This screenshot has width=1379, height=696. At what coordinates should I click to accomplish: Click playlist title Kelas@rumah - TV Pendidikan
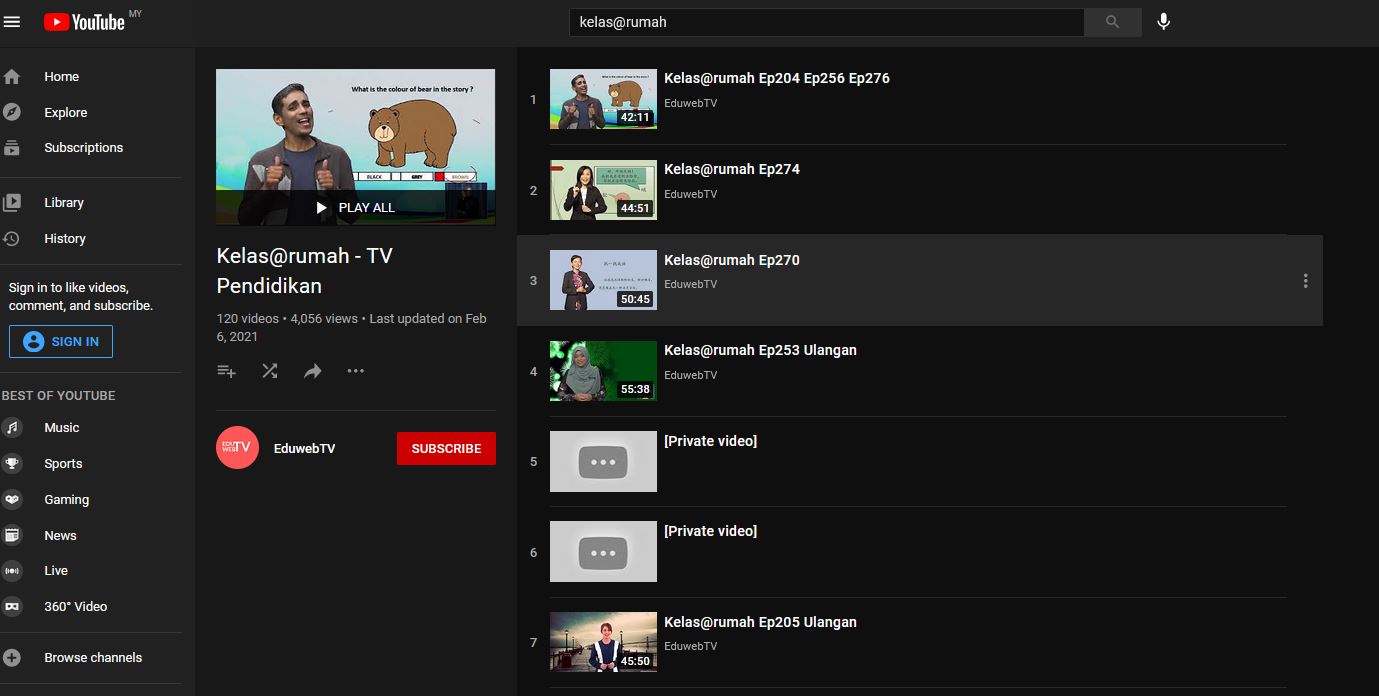pos(304,271)
